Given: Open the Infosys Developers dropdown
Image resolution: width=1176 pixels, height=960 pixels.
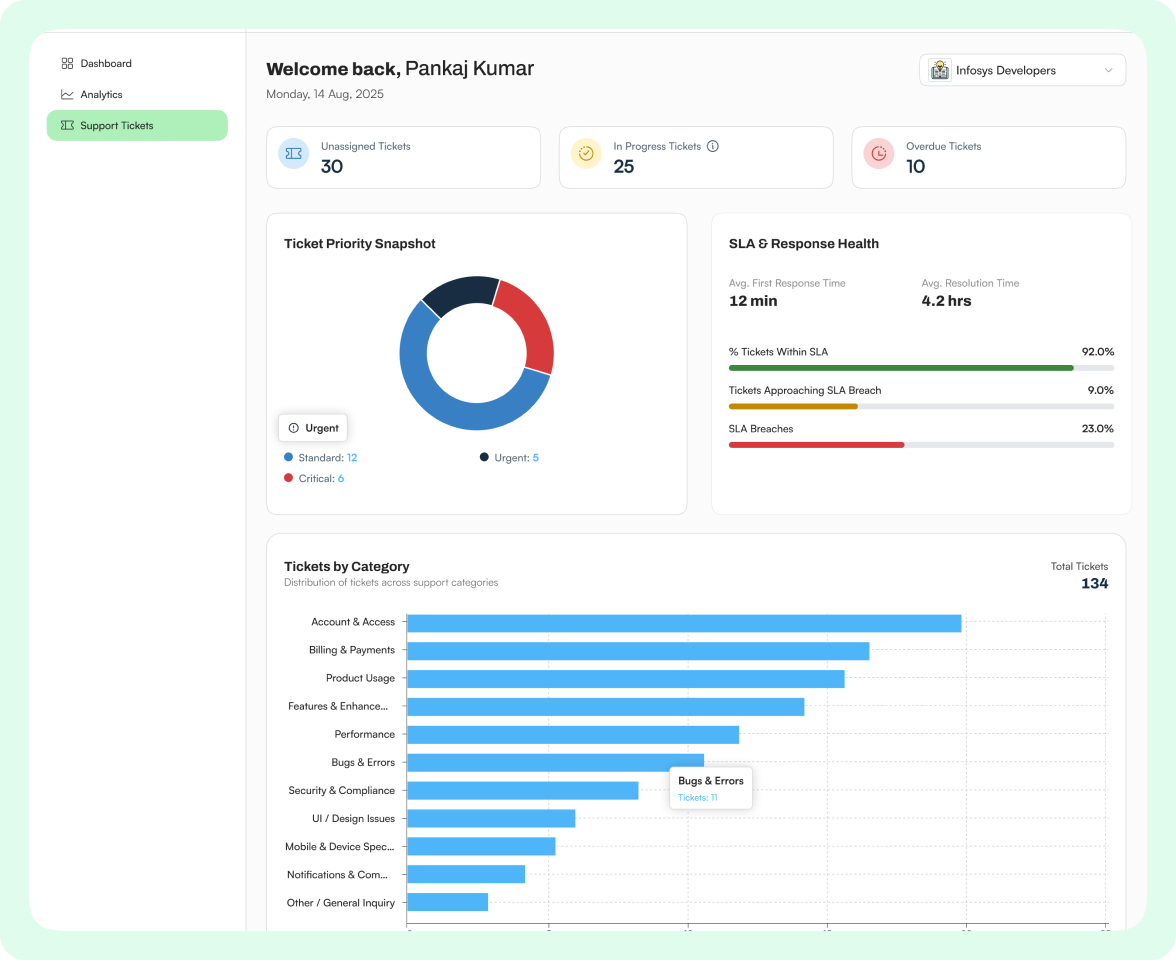Looking at the screenshot, I should pos(1022,70).
